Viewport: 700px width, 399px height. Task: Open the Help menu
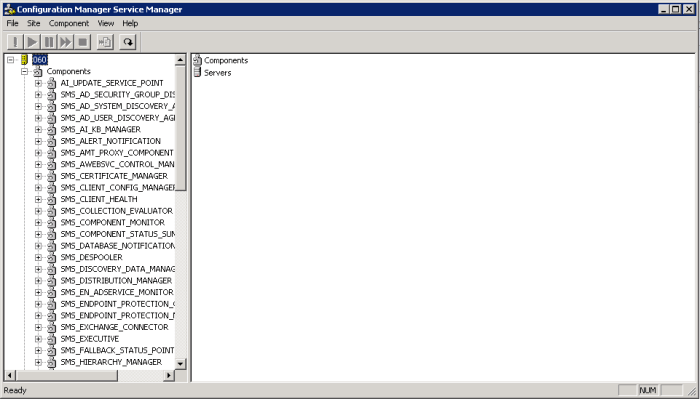coord(130,23)
